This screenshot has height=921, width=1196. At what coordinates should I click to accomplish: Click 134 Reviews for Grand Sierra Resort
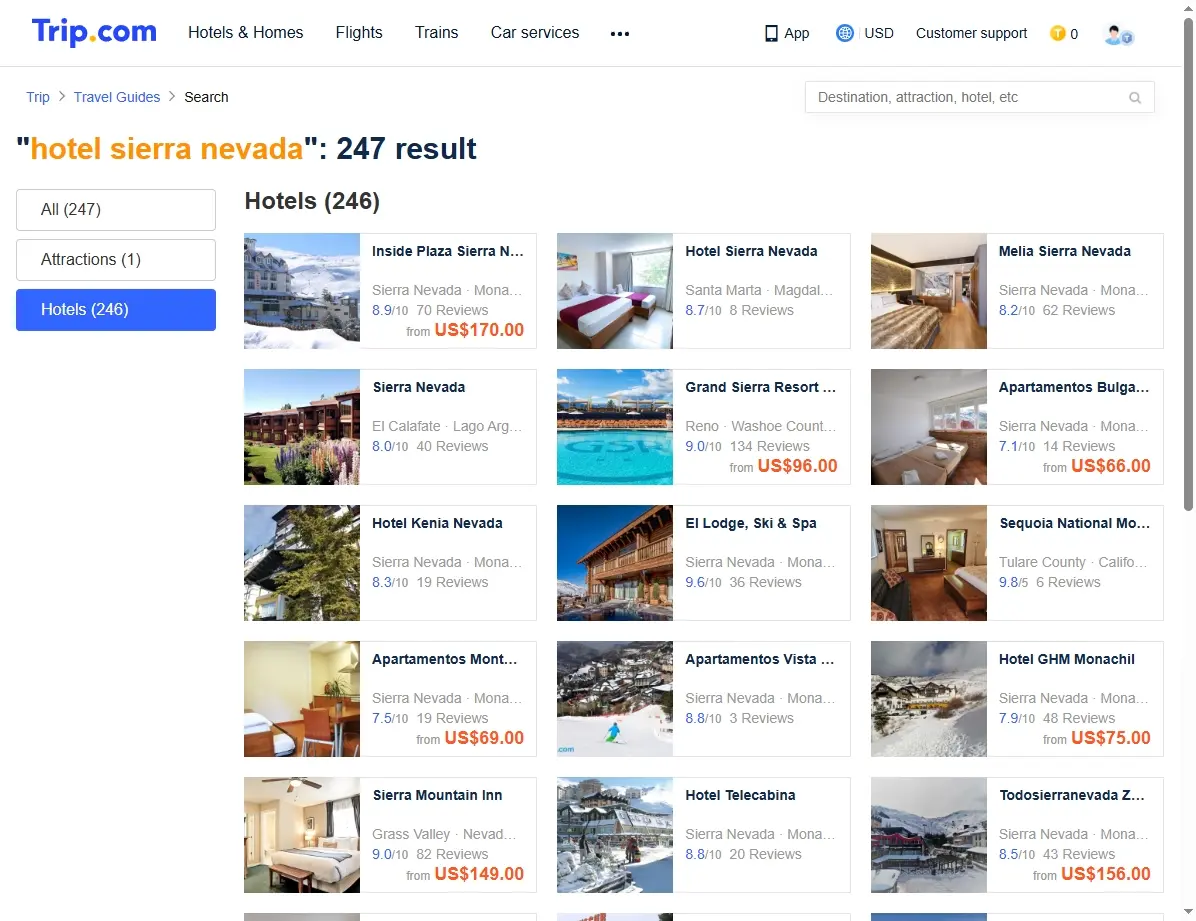pos(770,446)
